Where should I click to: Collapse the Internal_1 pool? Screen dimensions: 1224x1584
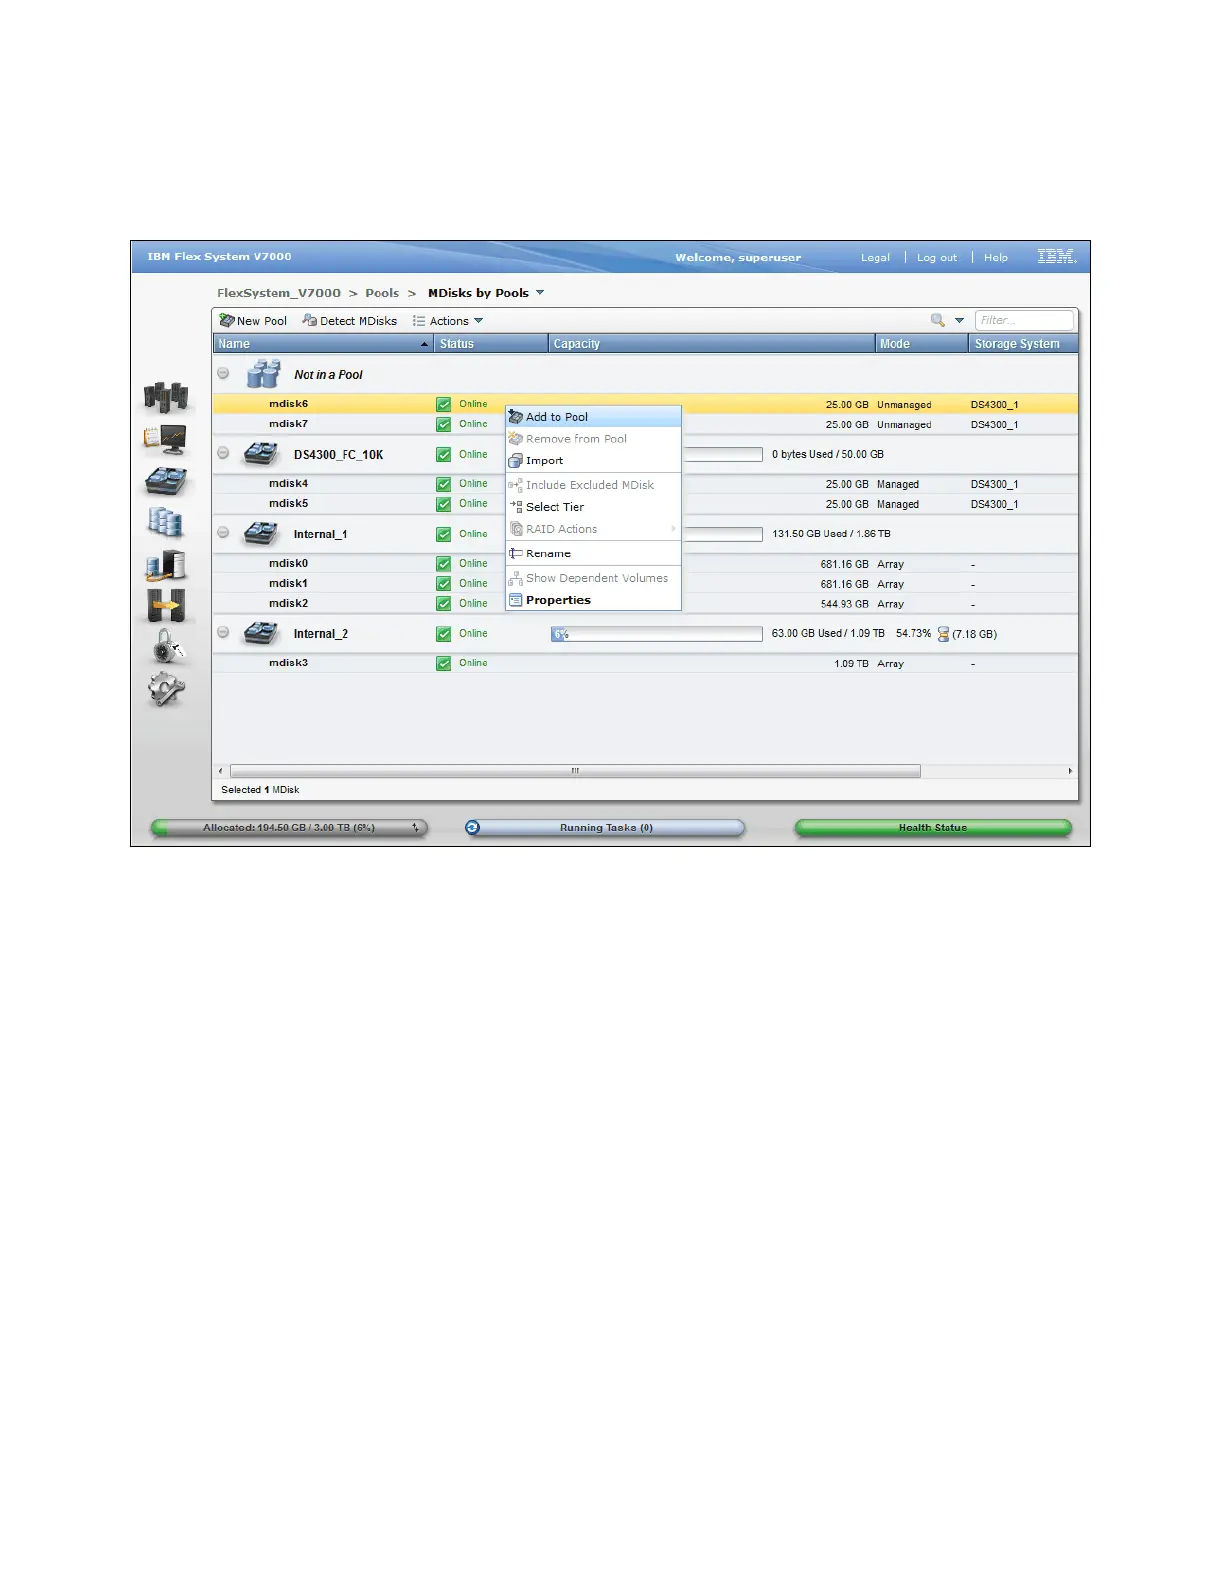click(x=223, y=533)
